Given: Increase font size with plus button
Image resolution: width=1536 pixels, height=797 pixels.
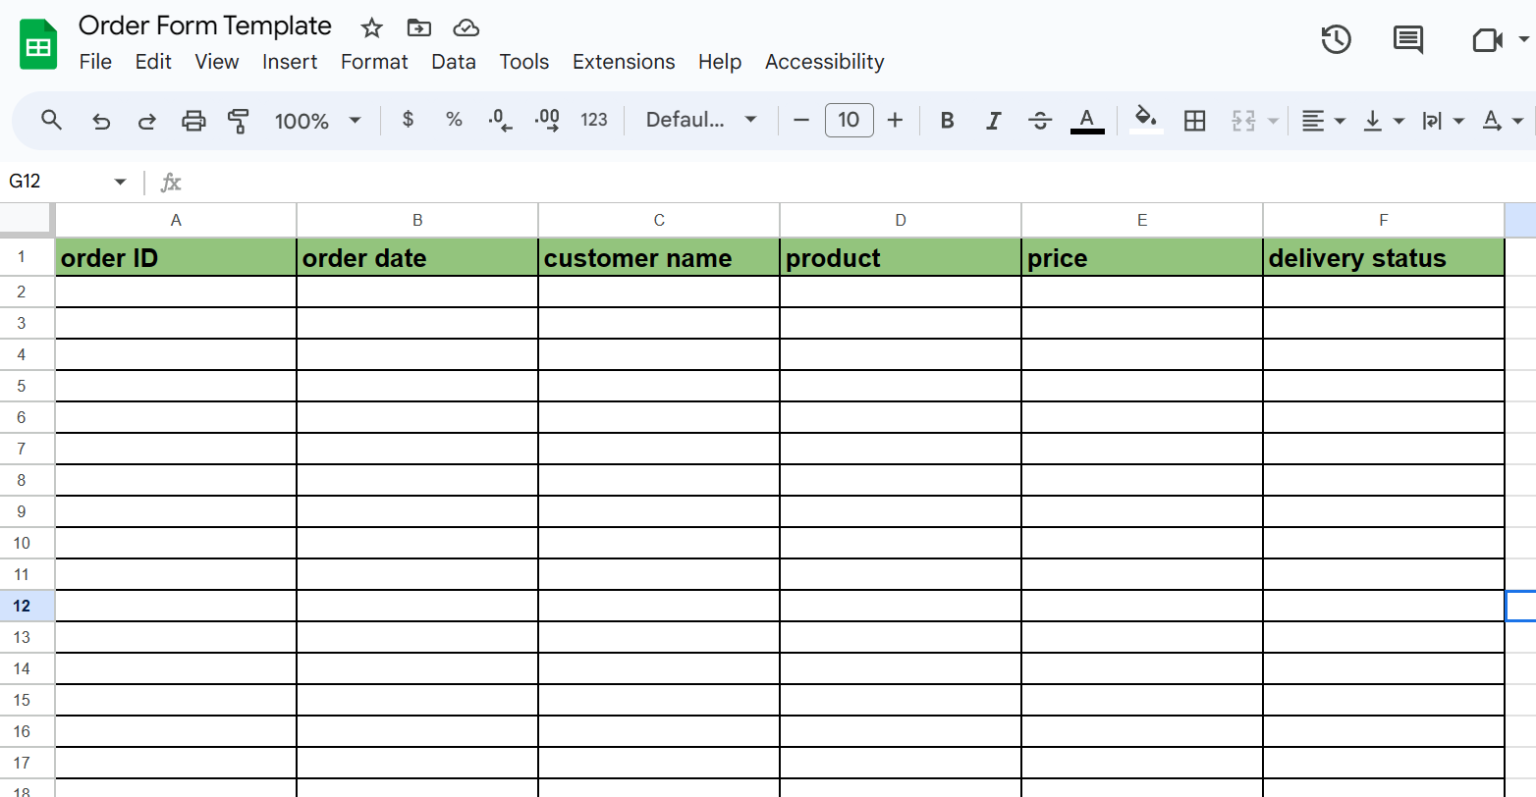Looking at the screenshot, I should [x=895, y=120].
